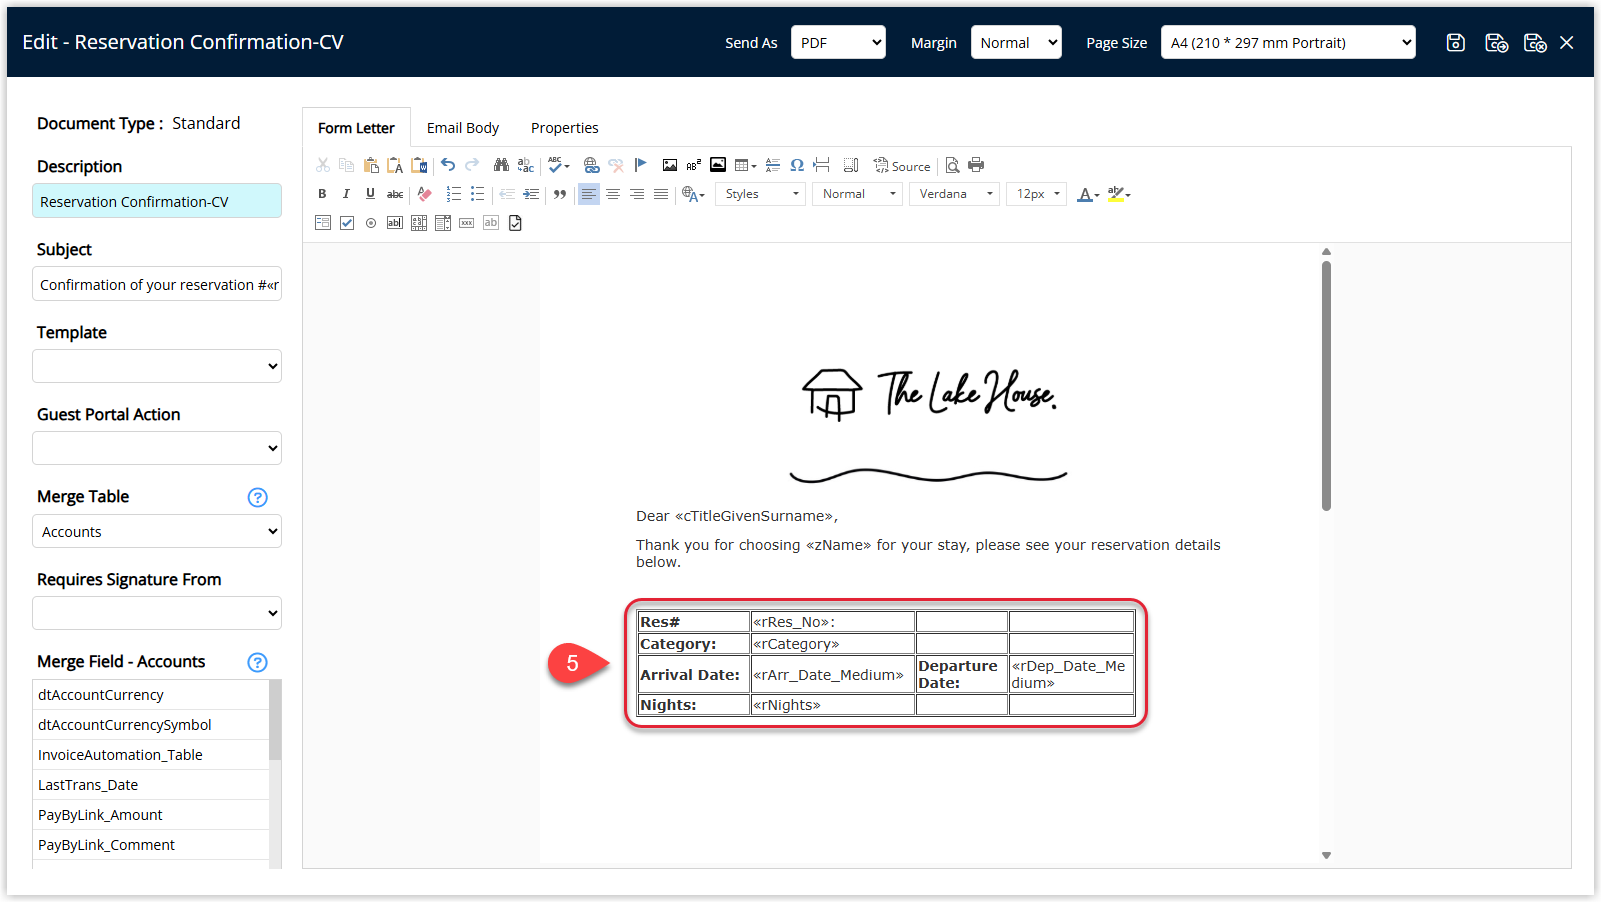This screenshot has height=903, width=1602.
Task: Open the Find binoculars tool
Action: (501, 165)
